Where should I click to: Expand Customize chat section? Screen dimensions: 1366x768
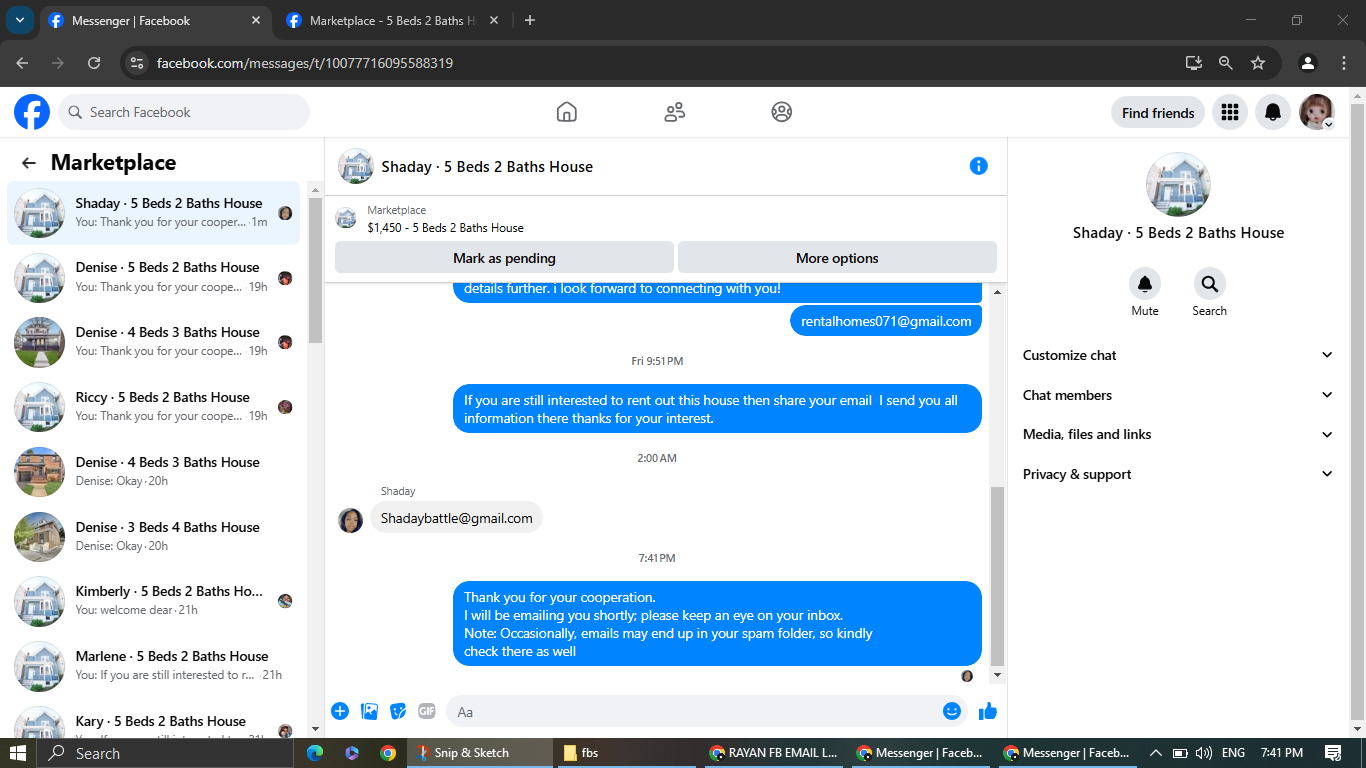tap(1178, 355)
